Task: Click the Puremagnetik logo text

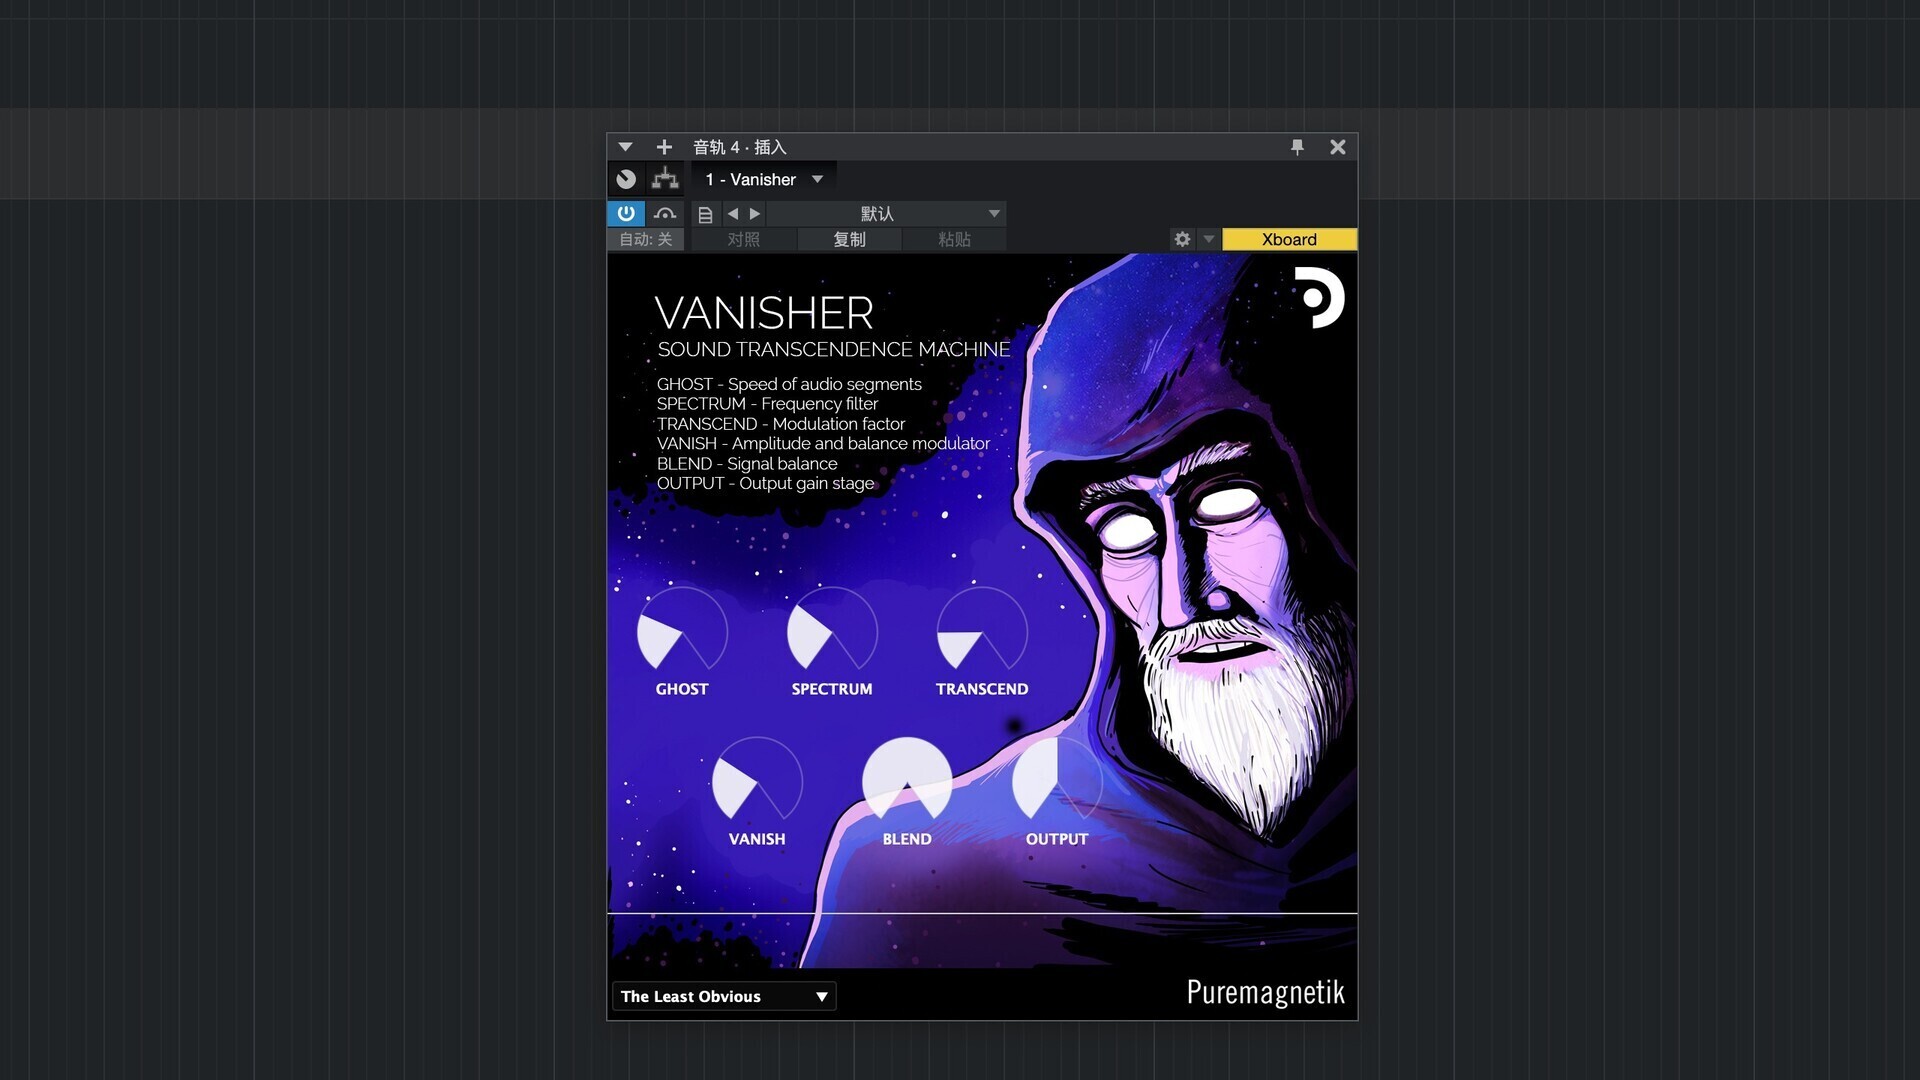Action: (x=1265, y=992)
